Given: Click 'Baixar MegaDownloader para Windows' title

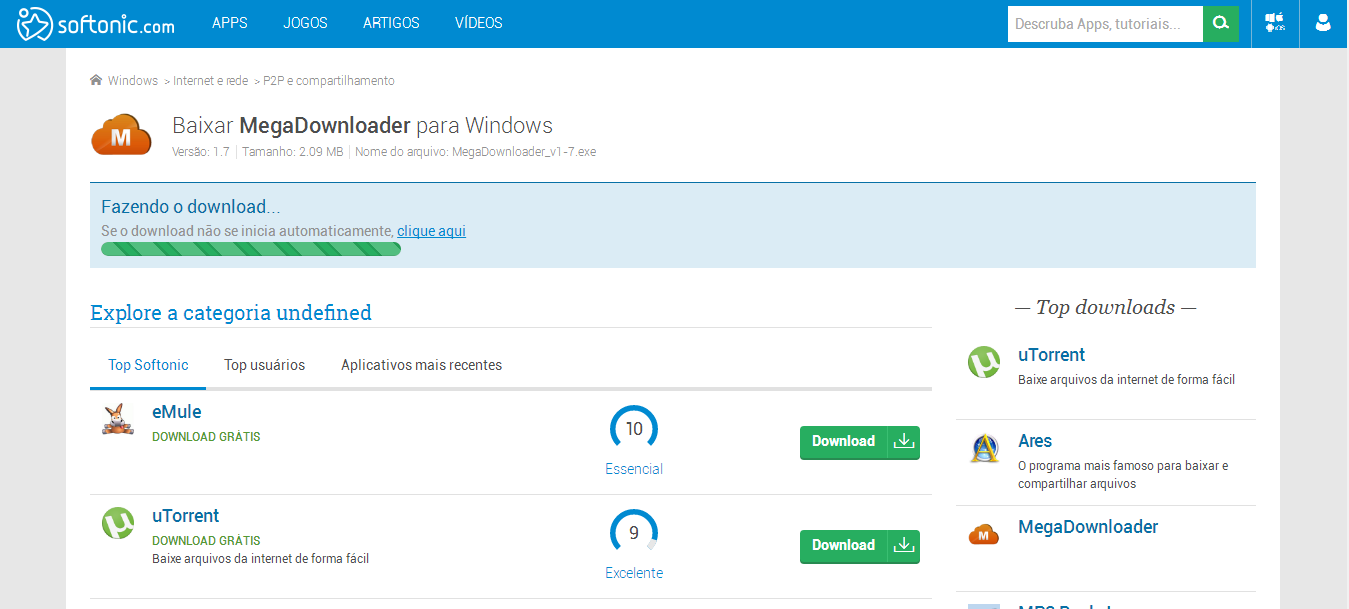Looking at the screenshot, I should coord(362,126).
